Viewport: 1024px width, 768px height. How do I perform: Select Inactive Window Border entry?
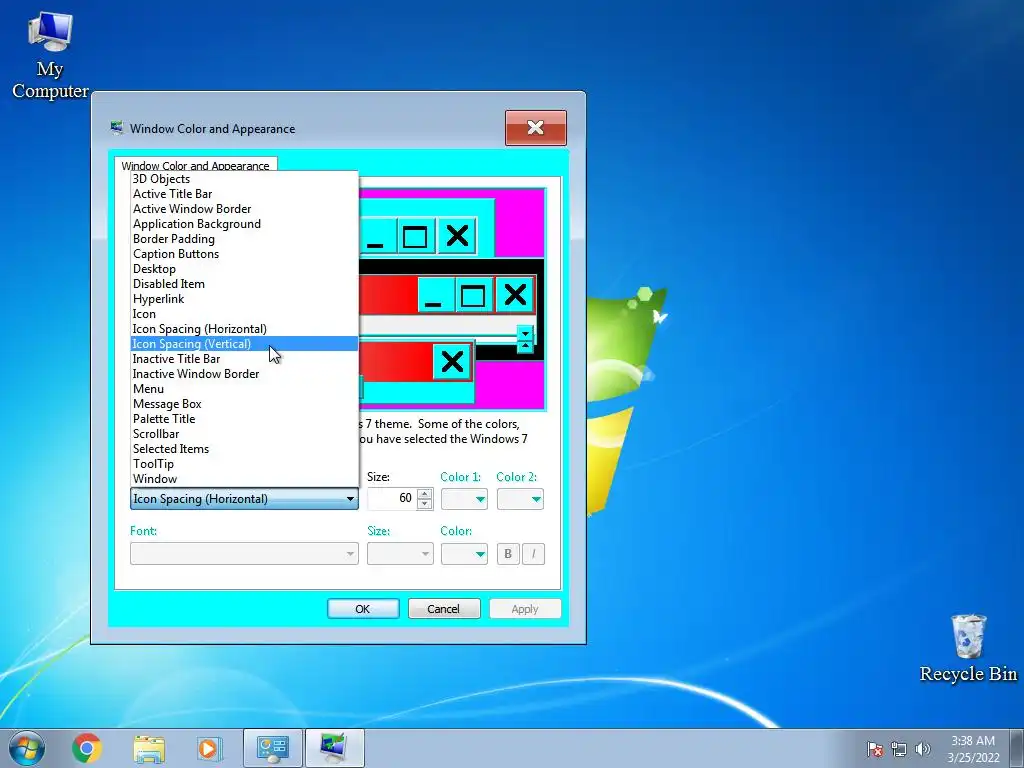click(244, 374)
